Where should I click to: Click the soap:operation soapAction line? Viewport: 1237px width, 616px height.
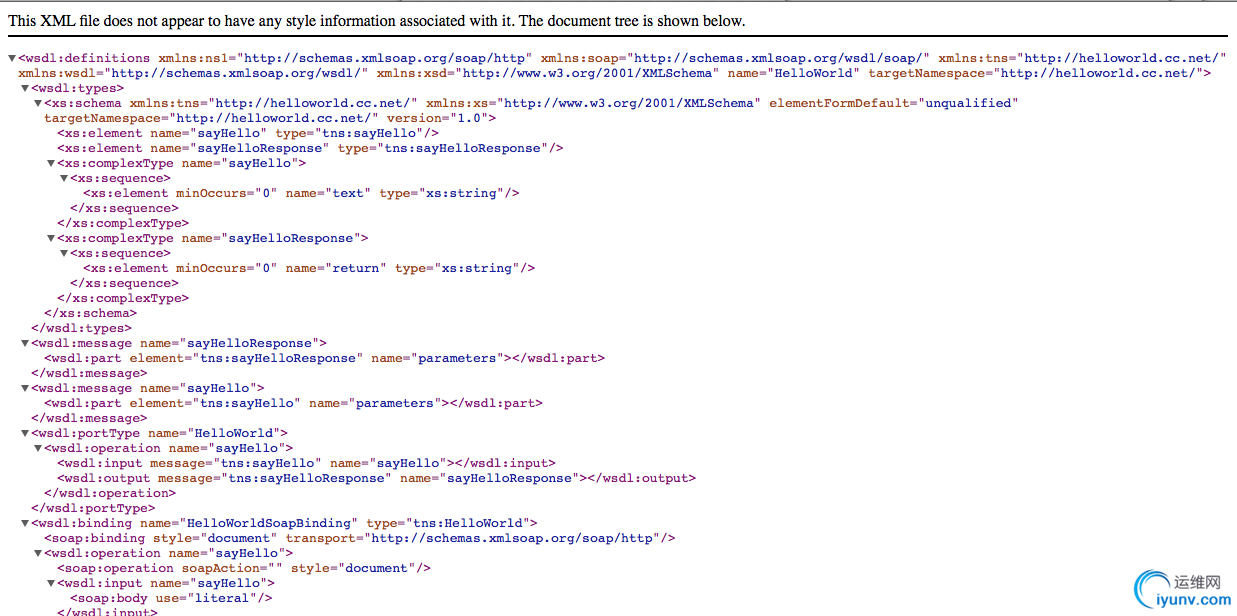(x=244, y=568)
